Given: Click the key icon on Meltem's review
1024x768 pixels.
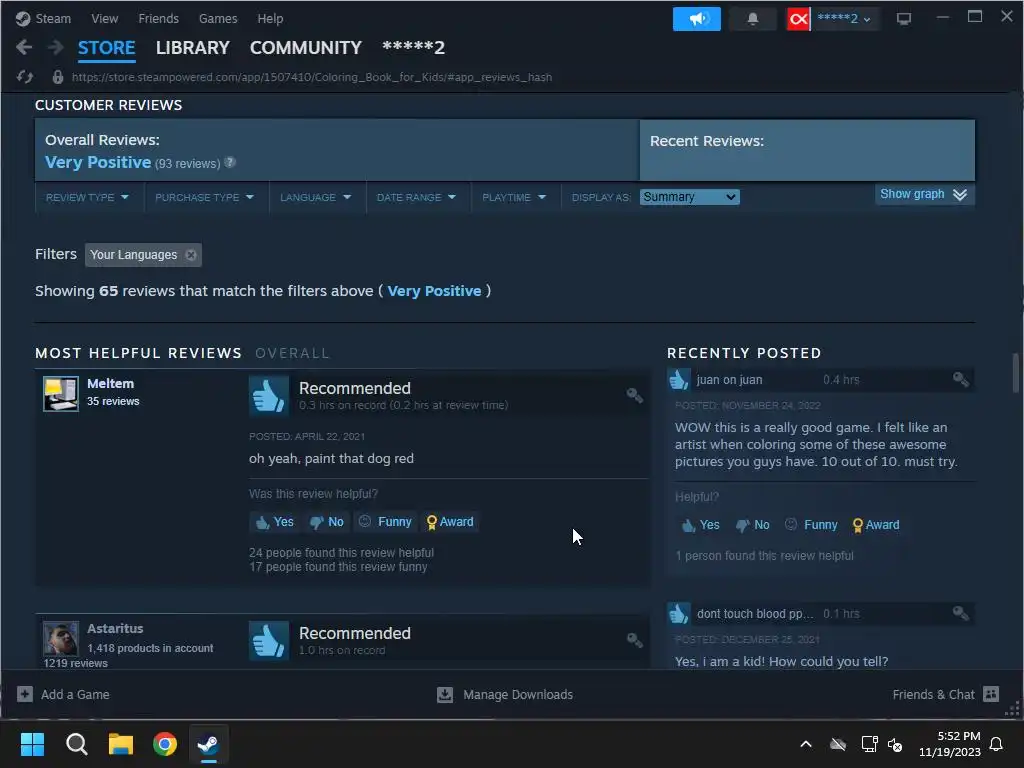Looking at the screenshot, I should click(634, 394).
